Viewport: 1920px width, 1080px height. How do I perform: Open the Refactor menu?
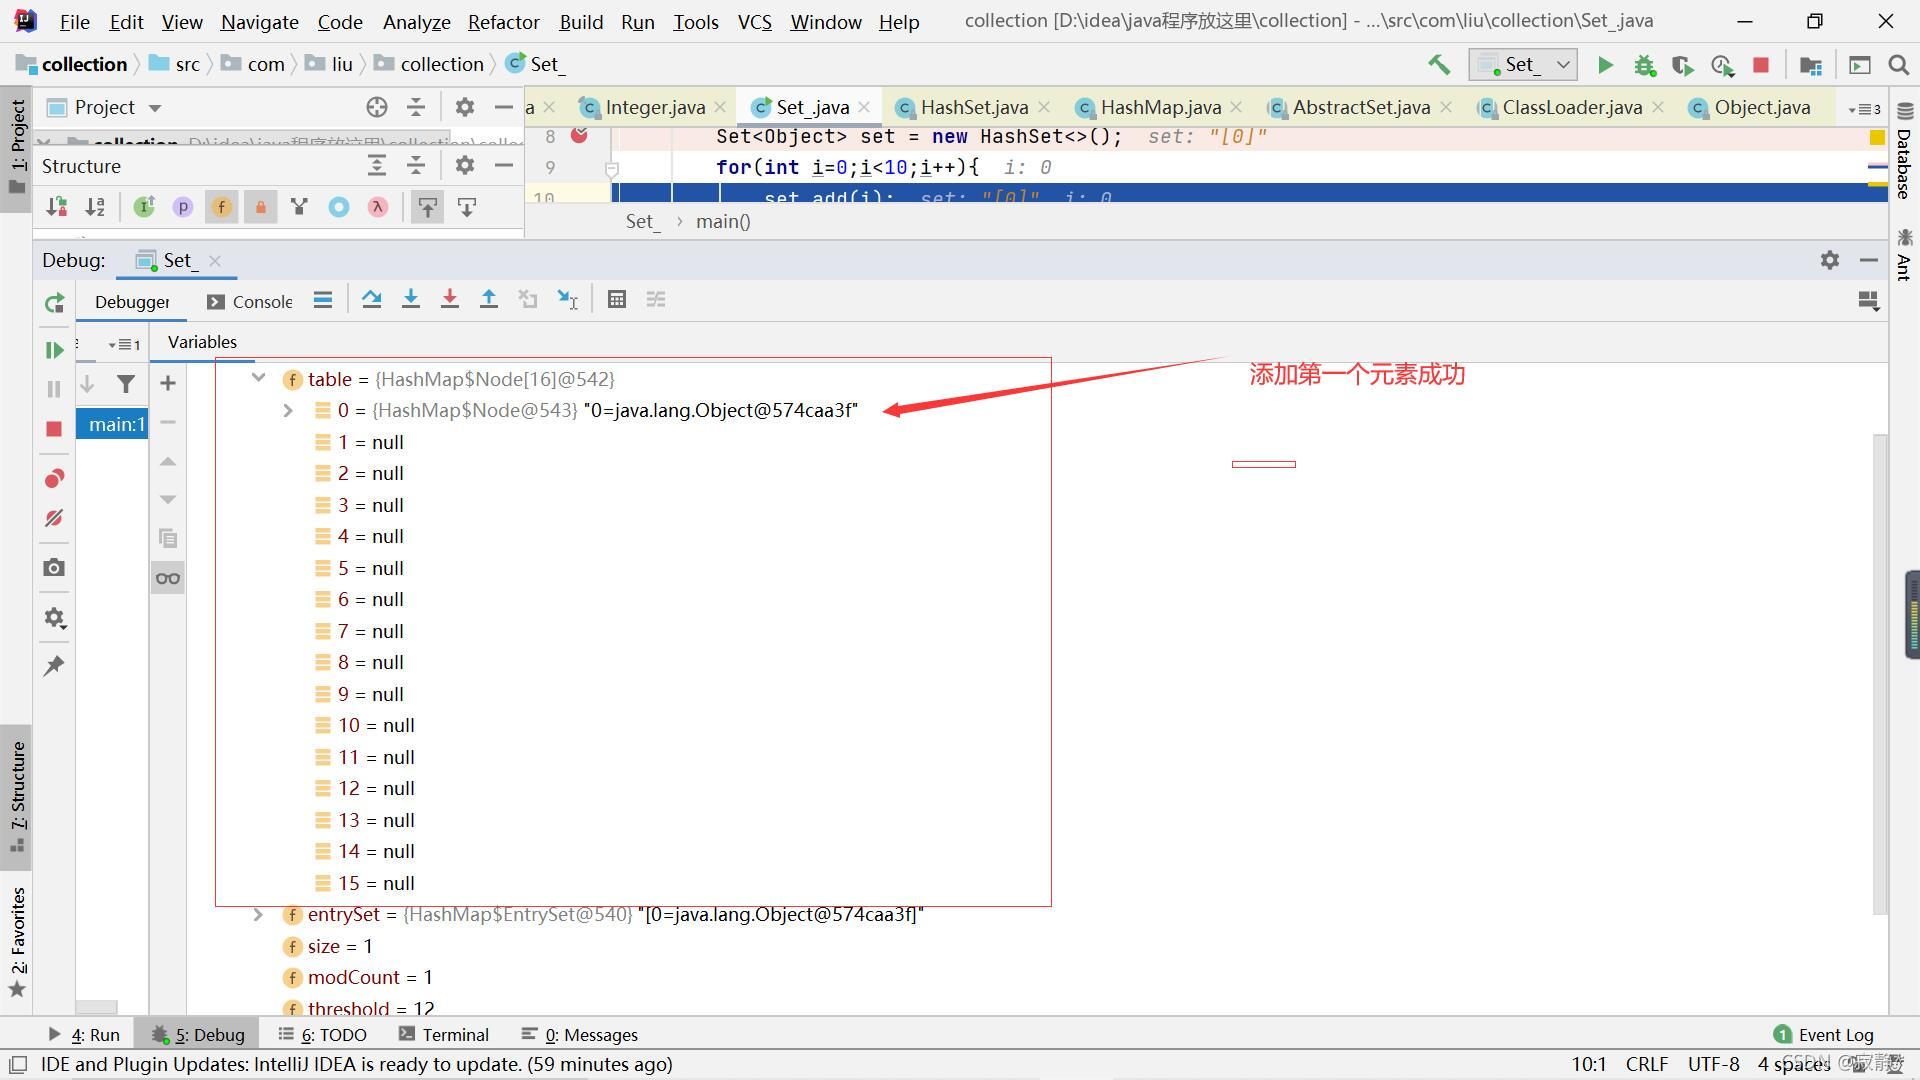503,21
